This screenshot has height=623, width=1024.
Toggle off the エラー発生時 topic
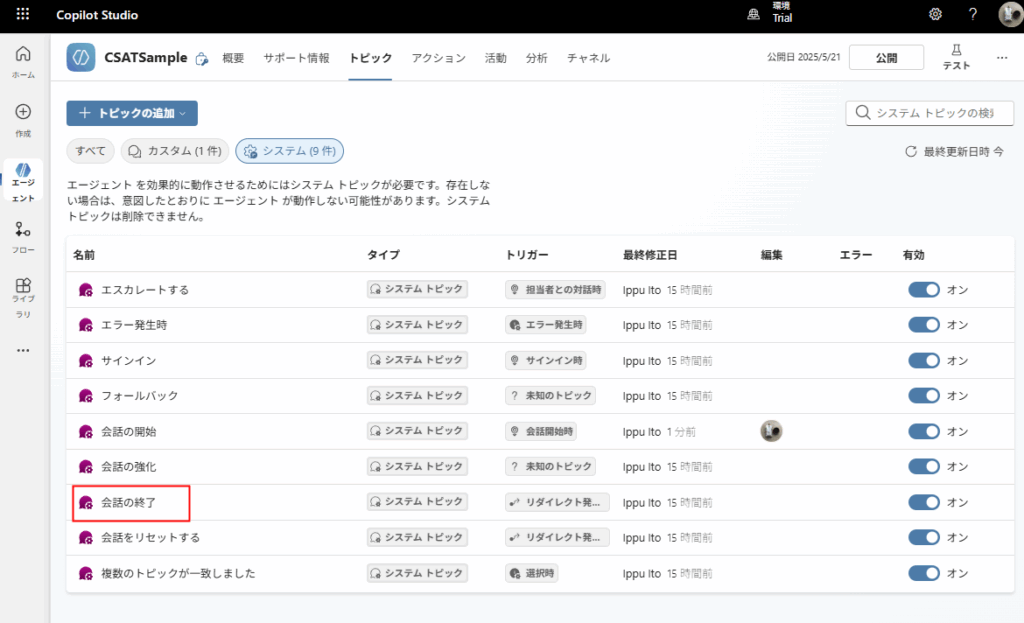923,325
